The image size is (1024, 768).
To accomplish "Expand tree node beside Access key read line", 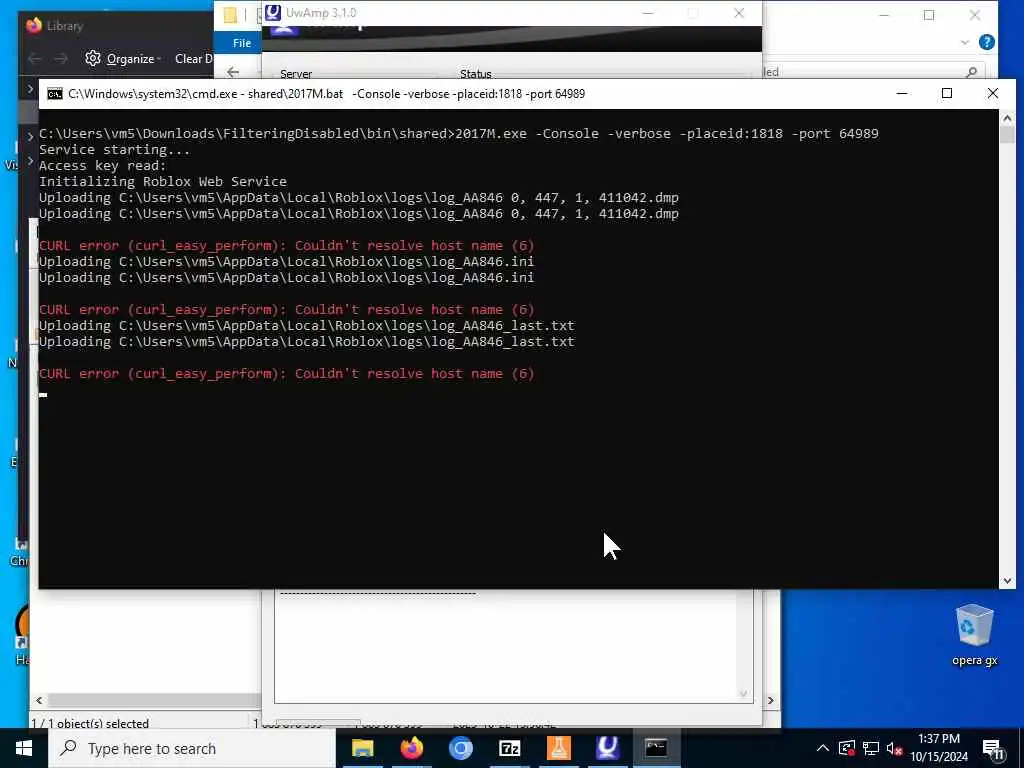I will tap(30, 161).
